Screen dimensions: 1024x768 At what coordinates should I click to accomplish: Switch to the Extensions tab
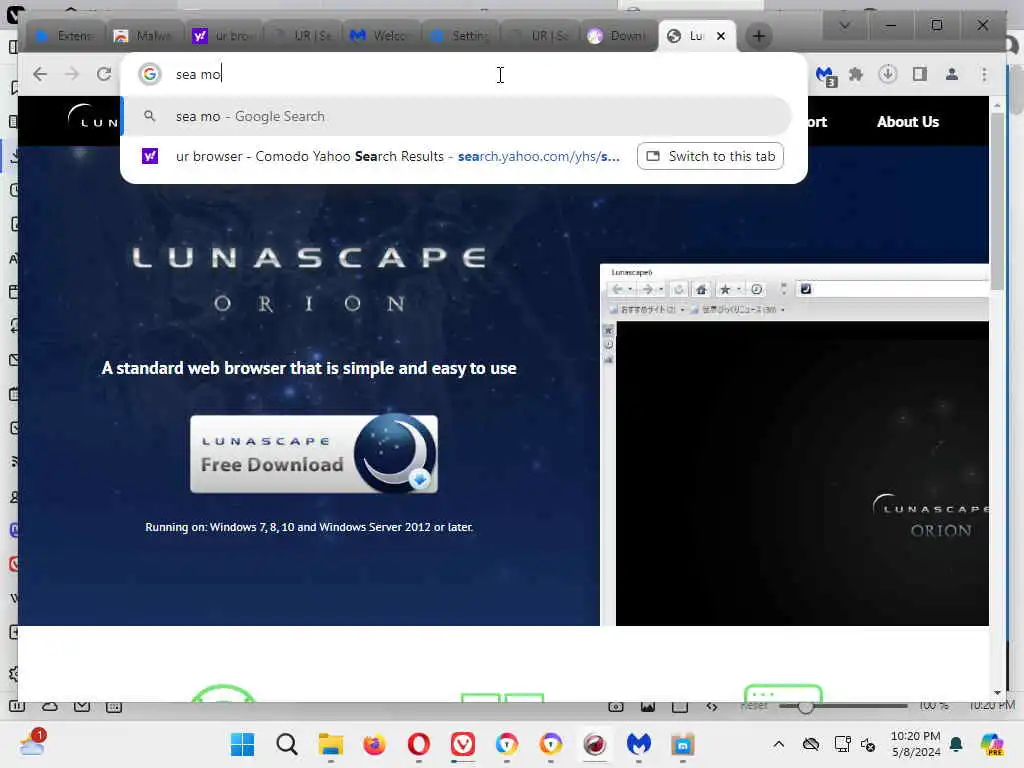[65, 36]
